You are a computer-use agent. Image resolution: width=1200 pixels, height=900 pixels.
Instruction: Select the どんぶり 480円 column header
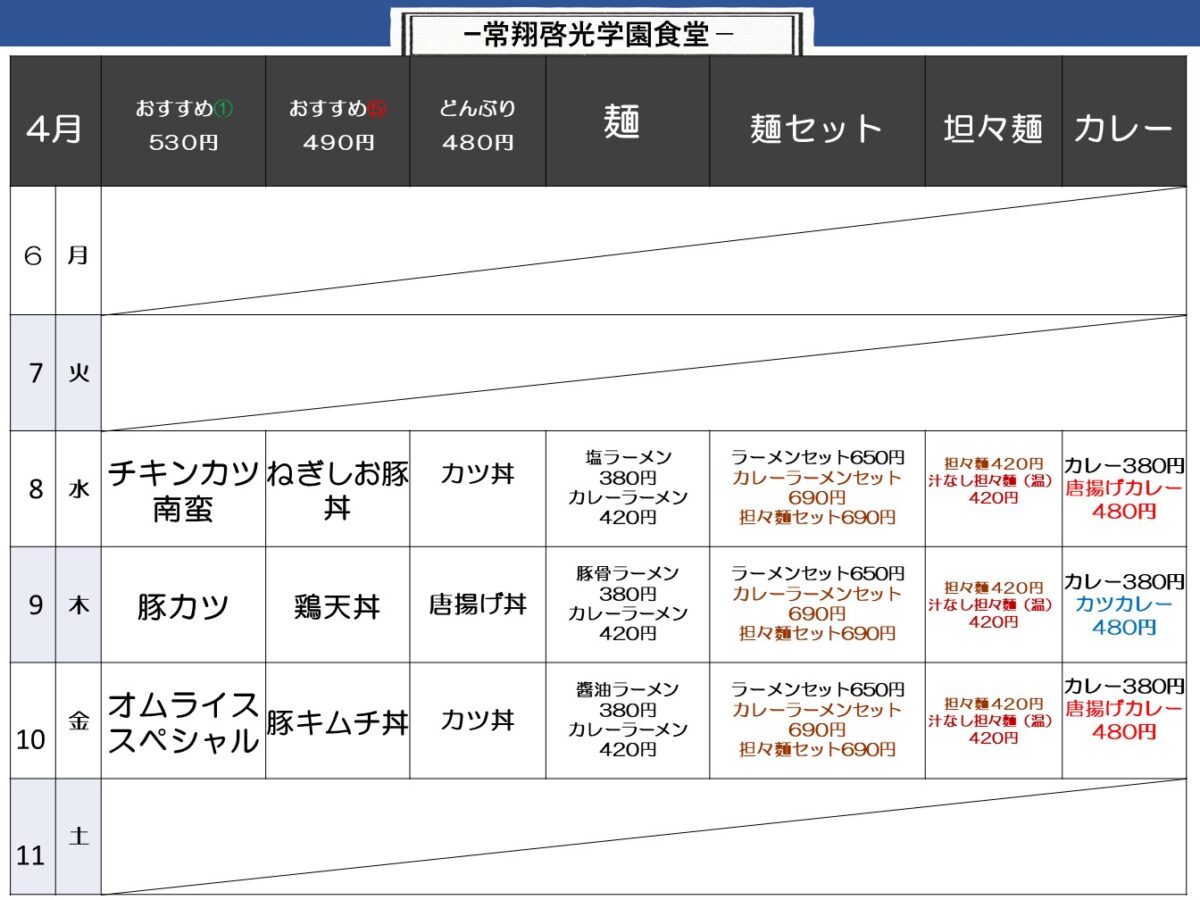[x=477, y=125]
